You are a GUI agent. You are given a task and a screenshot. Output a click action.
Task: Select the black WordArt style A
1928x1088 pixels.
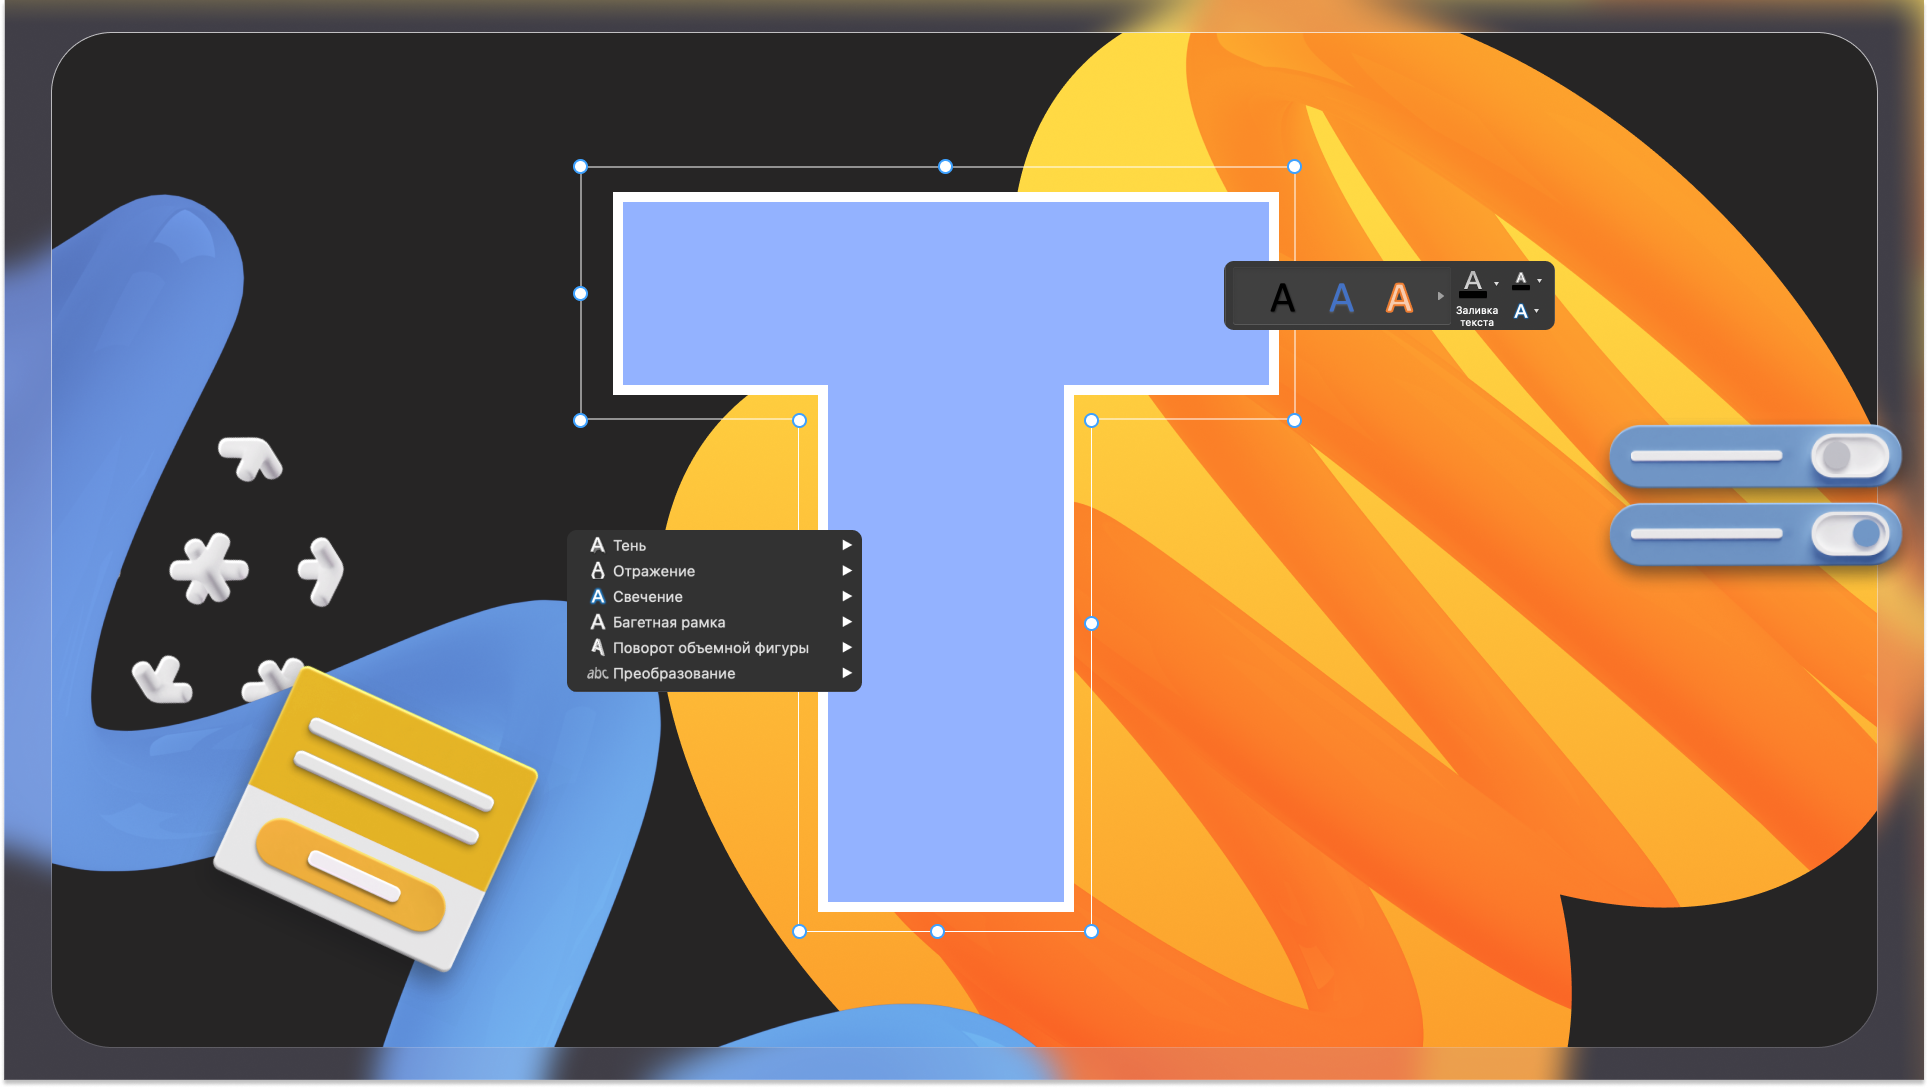click(x=1282, y=298)
